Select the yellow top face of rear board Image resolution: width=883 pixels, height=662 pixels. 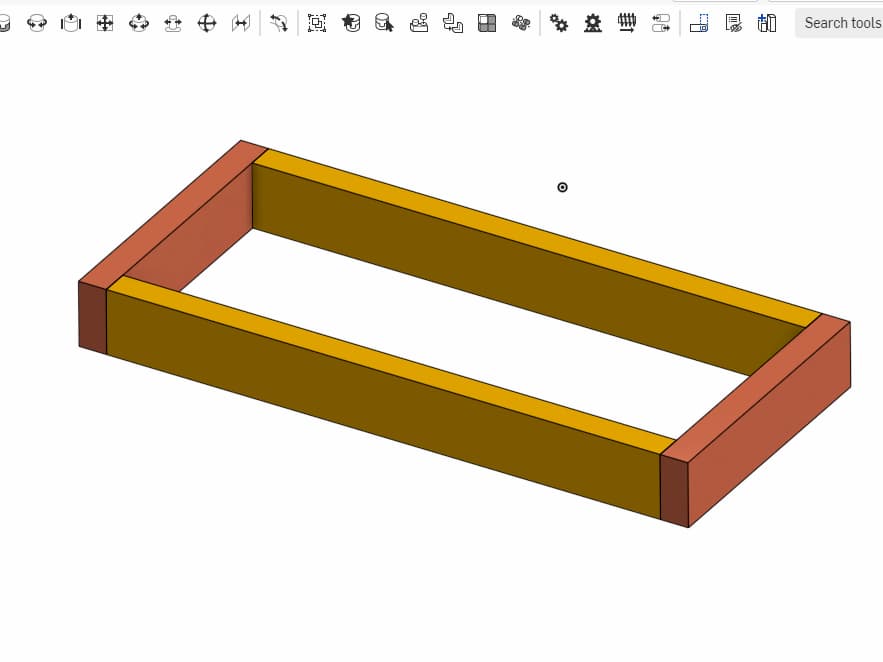tap(538, 238)
